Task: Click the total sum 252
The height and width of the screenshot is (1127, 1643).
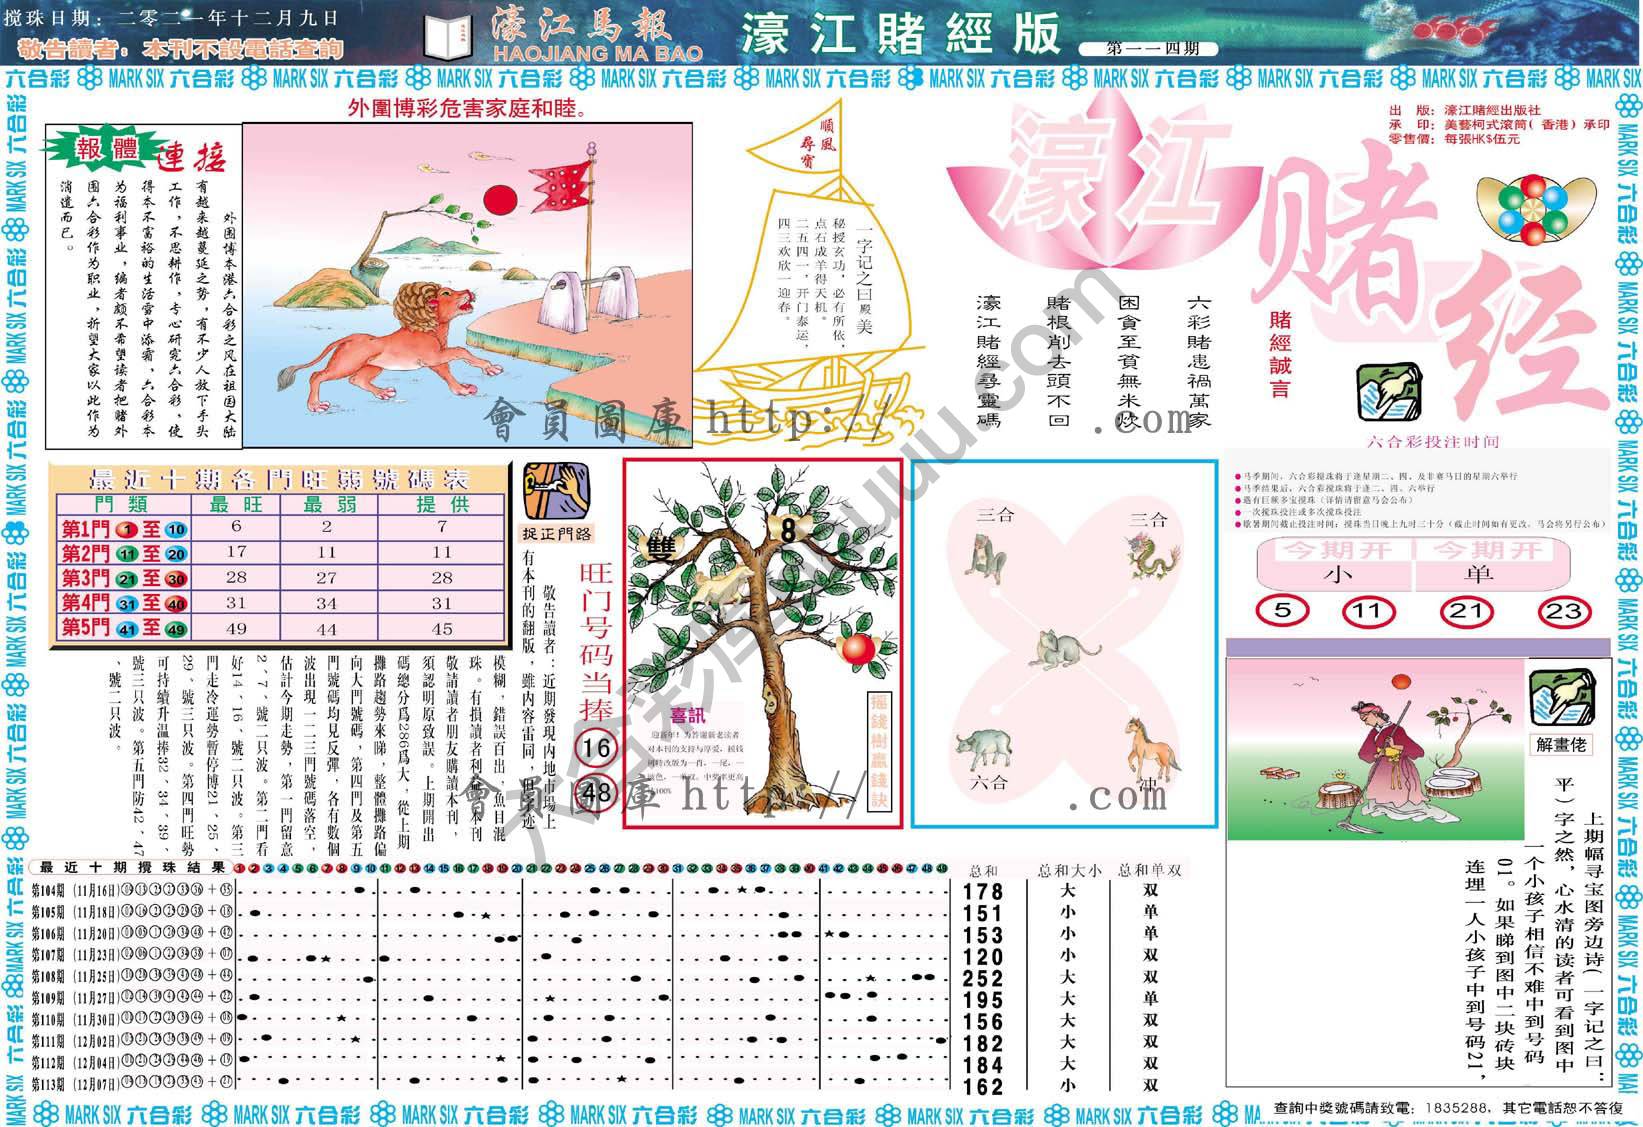Action: click(x=983, y=978)
